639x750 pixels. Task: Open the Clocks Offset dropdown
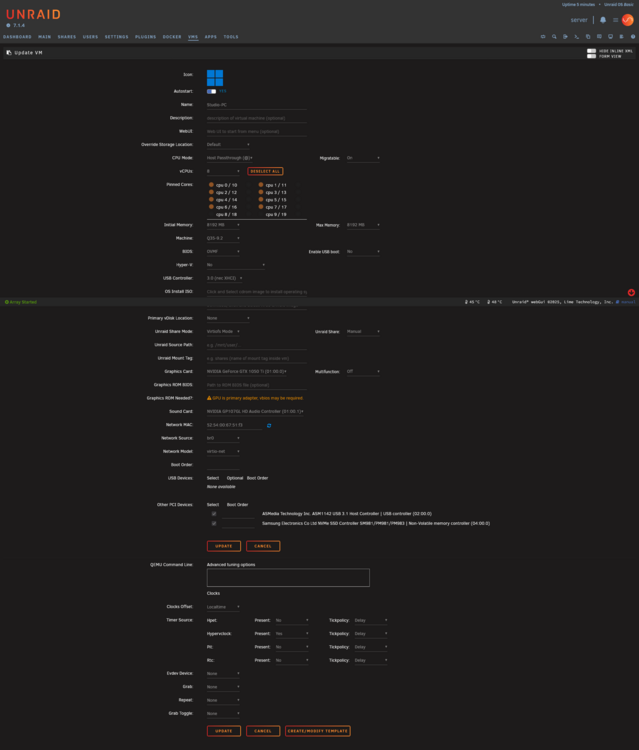tap(223, 607)
